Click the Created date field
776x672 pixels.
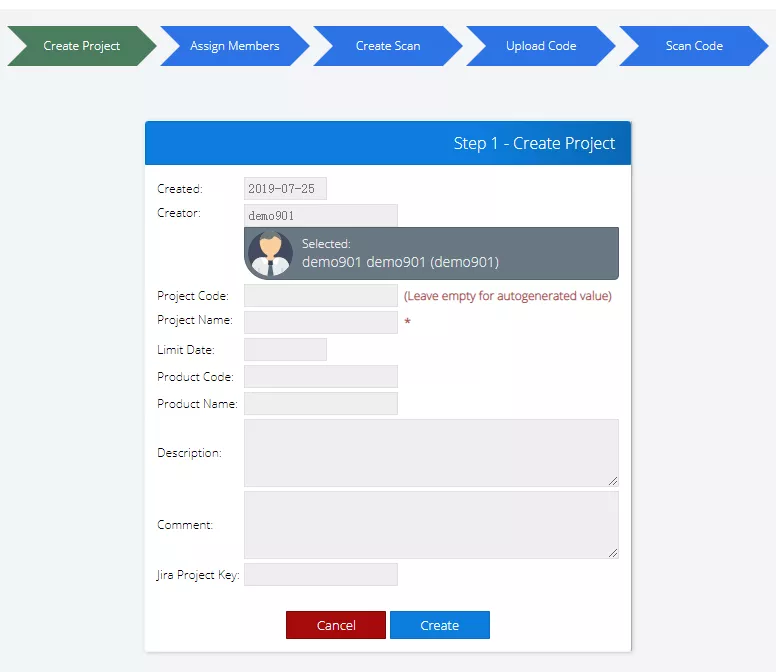285,189
